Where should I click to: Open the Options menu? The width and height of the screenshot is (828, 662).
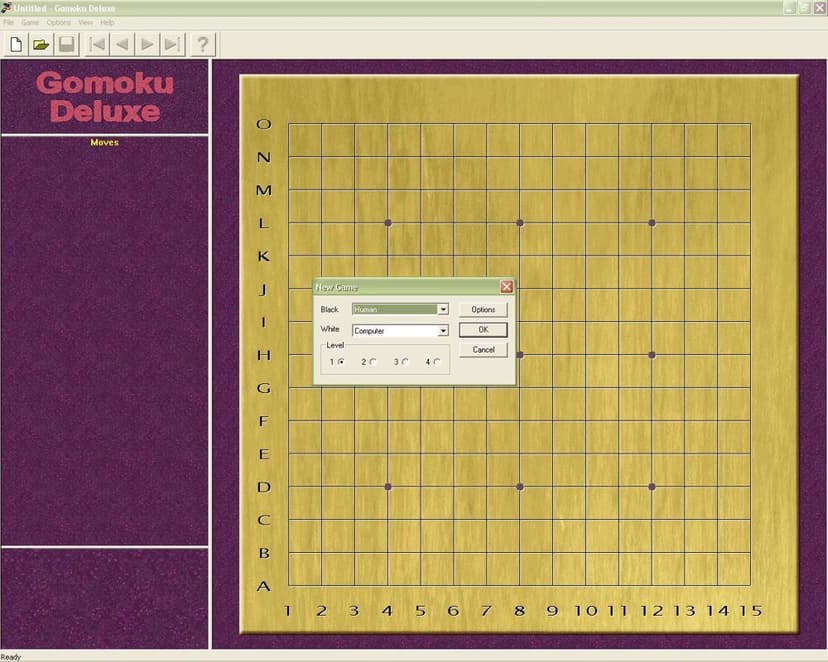[59, 23]
